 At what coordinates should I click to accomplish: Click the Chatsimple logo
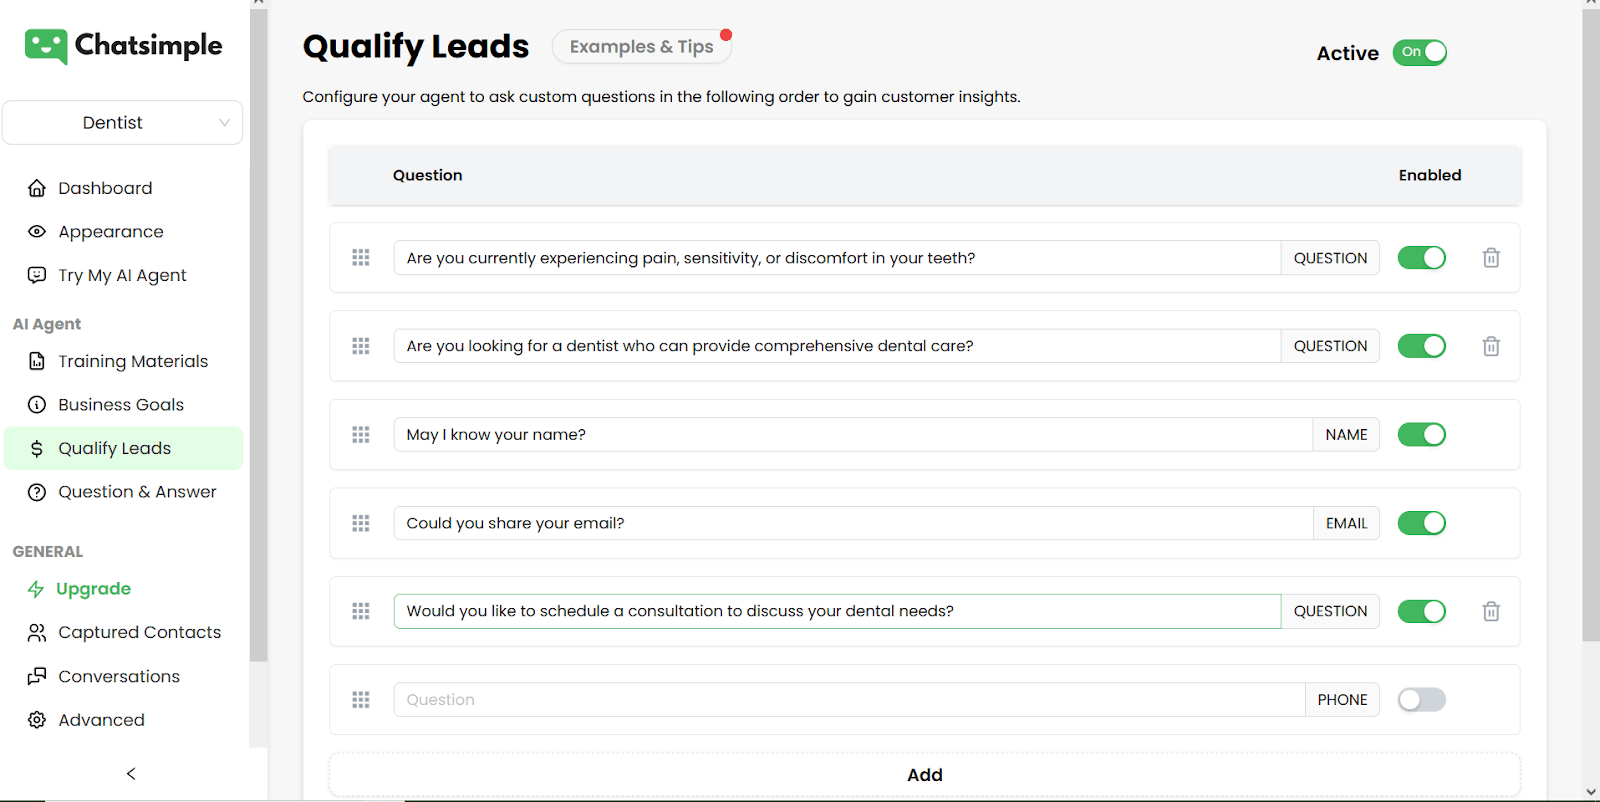click(x=124, y=46)
